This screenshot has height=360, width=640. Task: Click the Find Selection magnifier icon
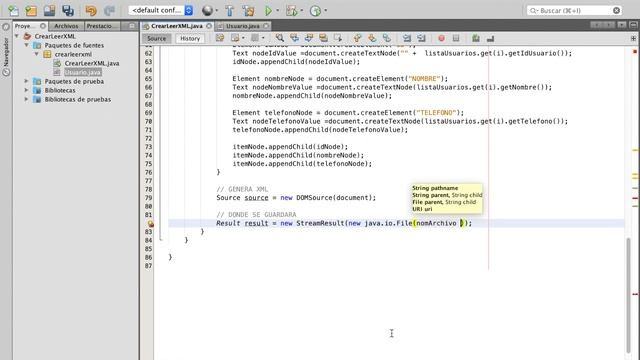(280, 38)
